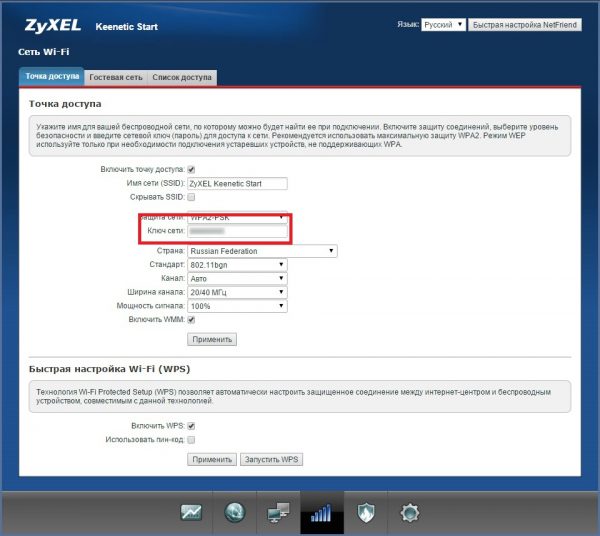Click Применить in the WPS section
Viewport: 600px width, 536px height.
pyautogui.click(x=212, y=459)
